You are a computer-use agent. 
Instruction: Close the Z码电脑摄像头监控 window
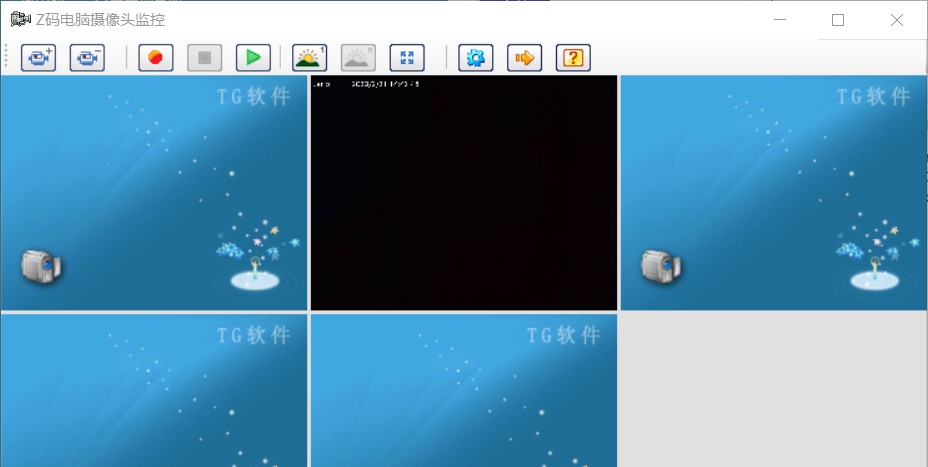pyautogui.click(x=897, y=20)
